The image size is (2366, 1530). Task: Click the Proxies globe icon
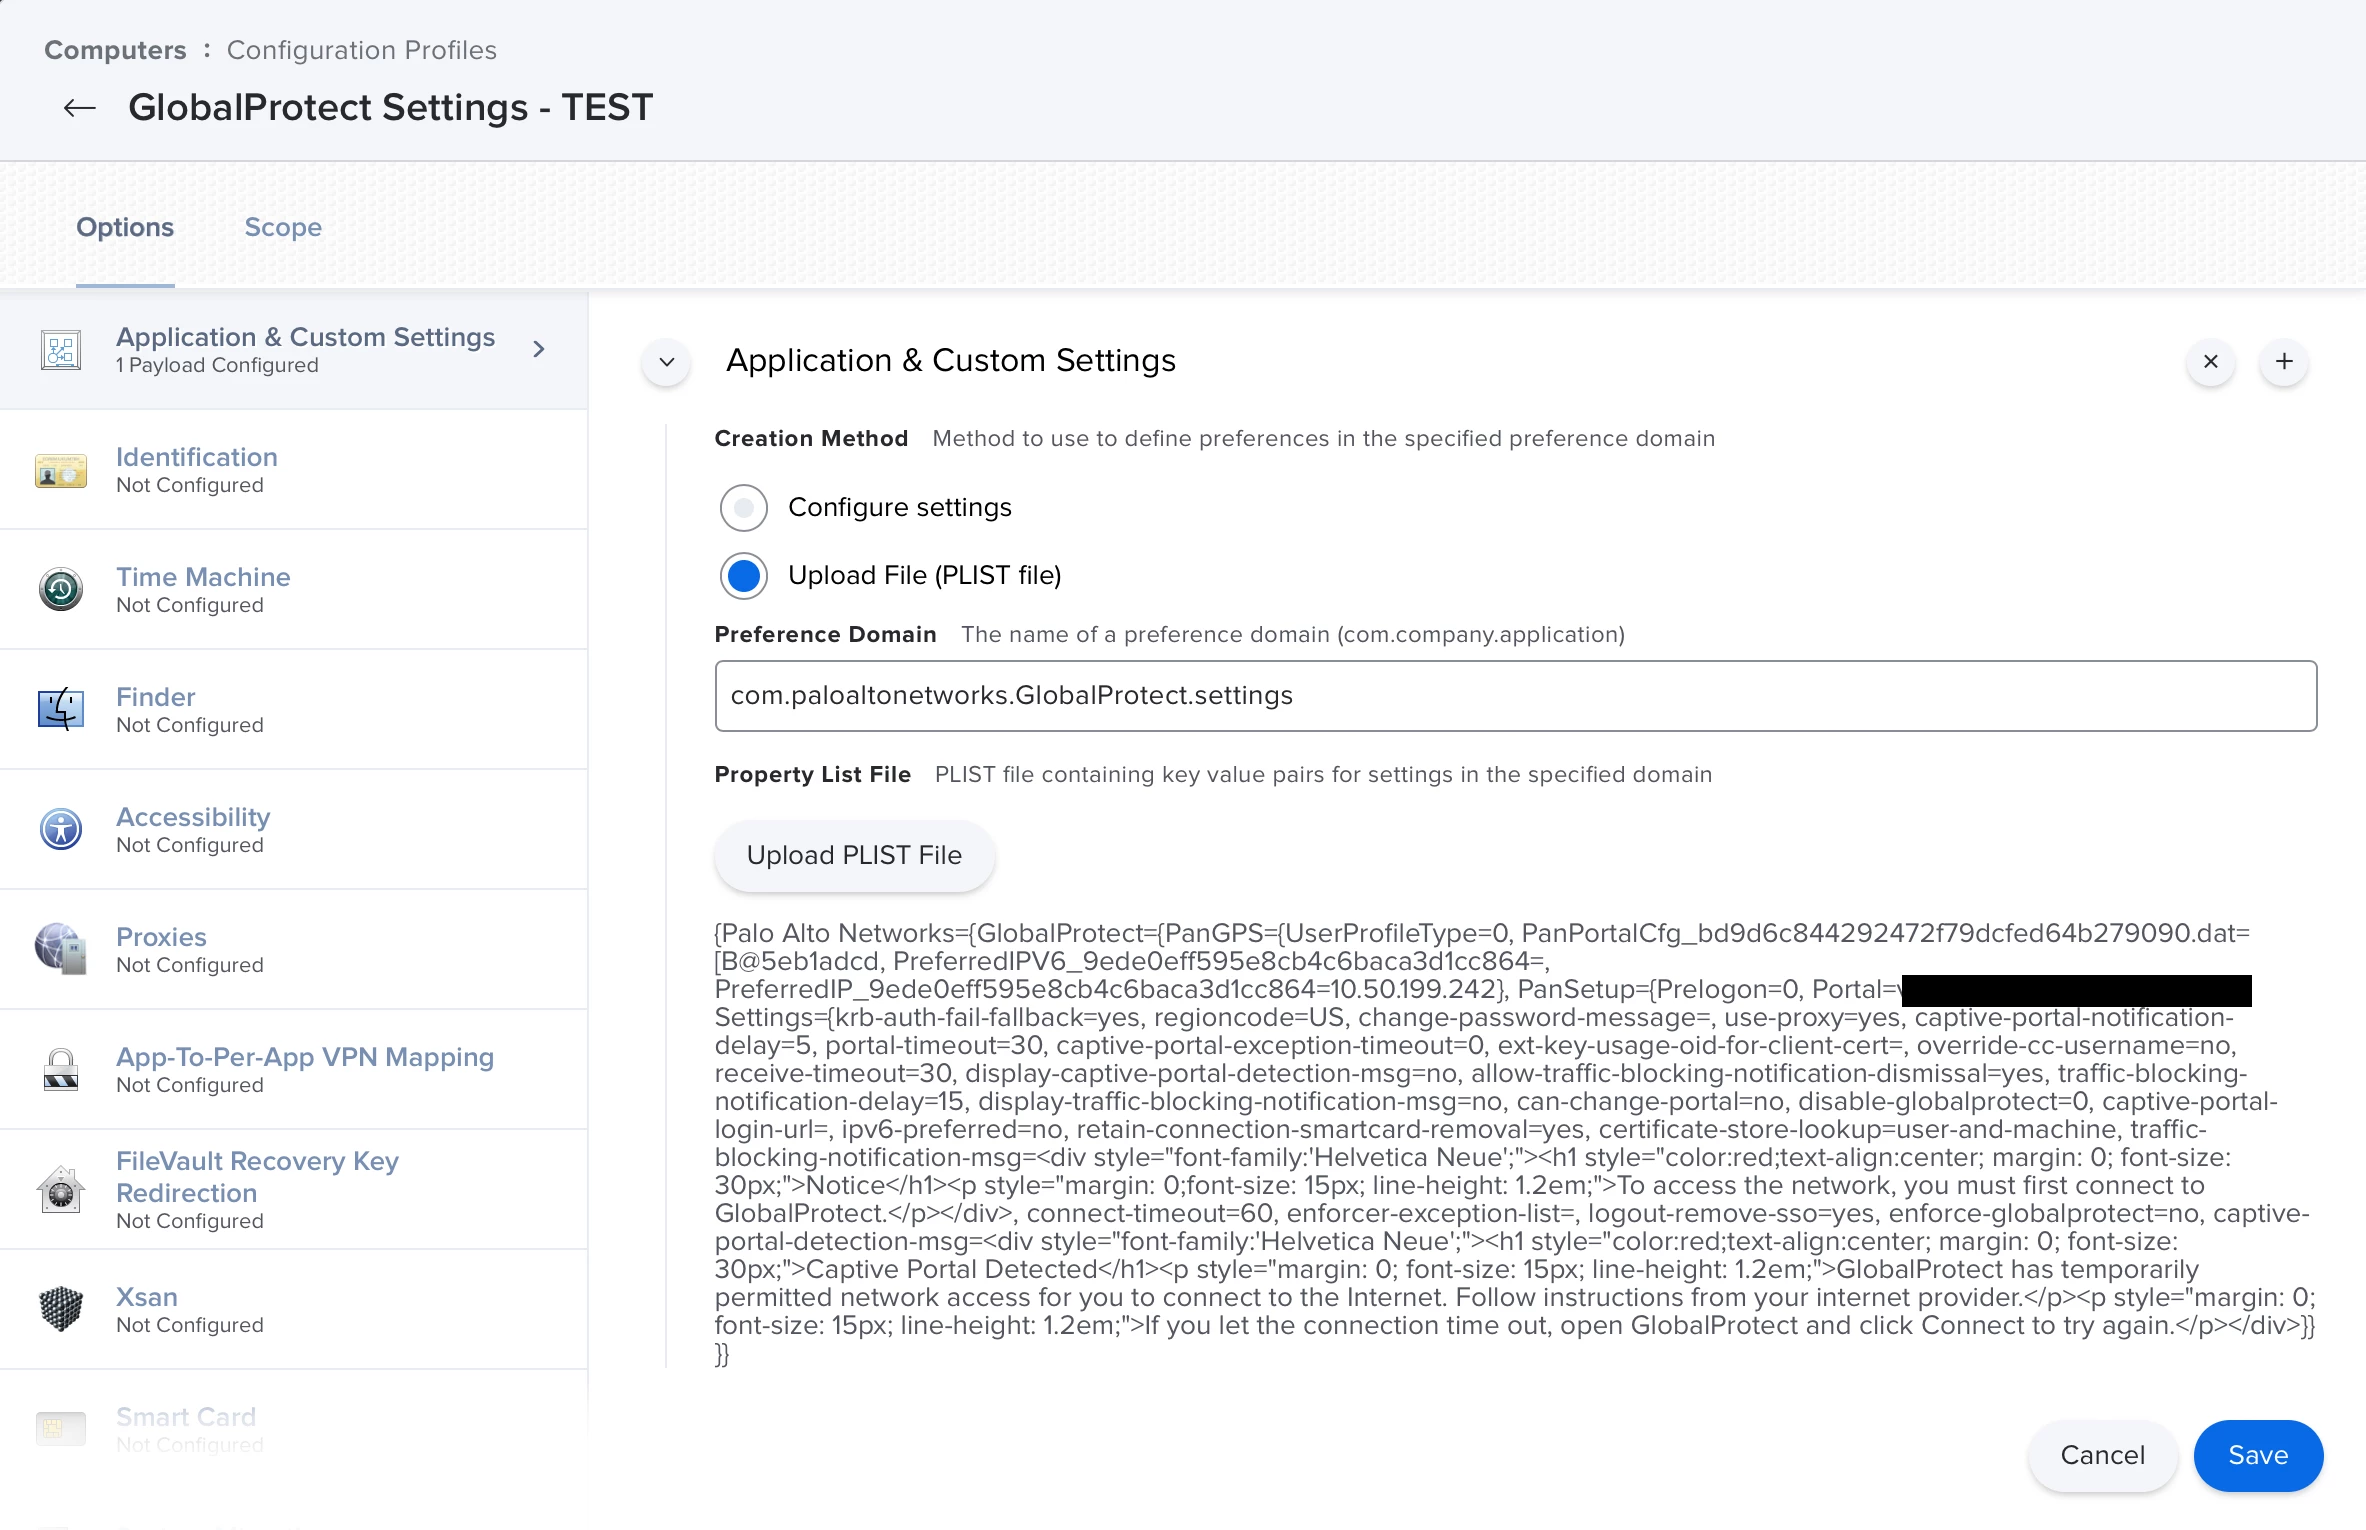pyautogui.click(x=61, y=950)
